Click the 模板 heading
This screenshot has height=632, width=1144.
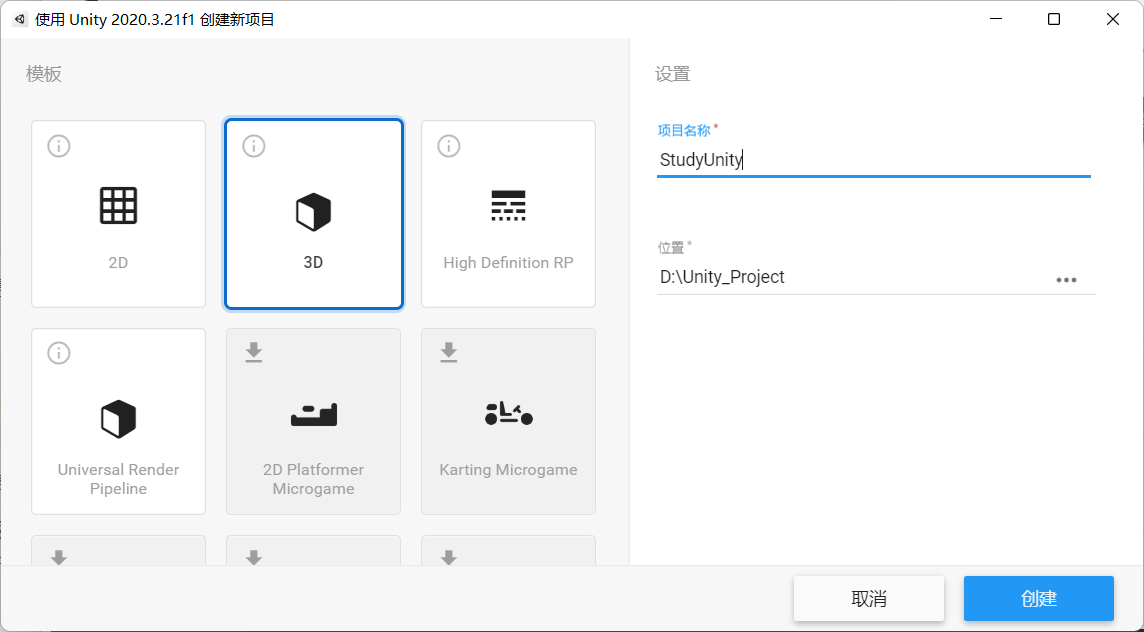[44, 74]
